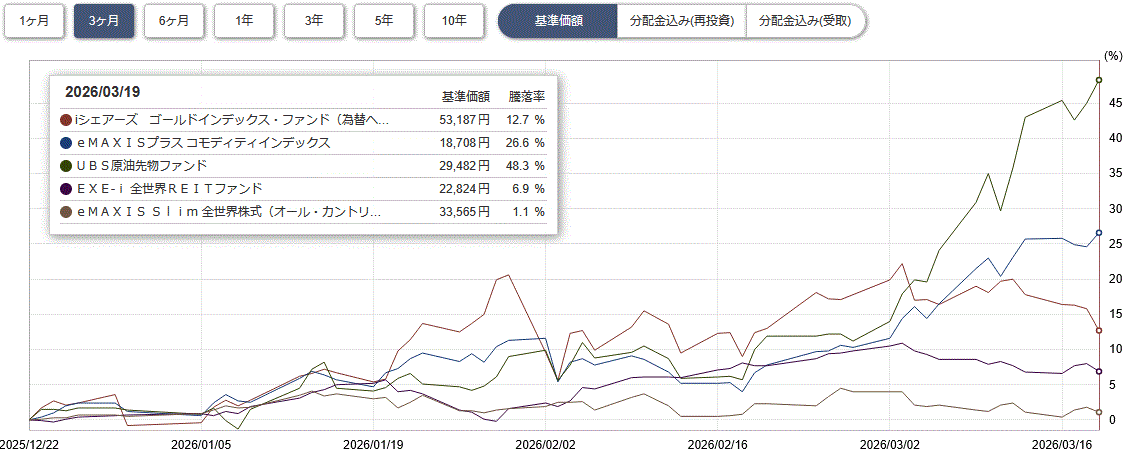Select the 3ヶ月 period button
1131x461 pixels.
(104, 20)
